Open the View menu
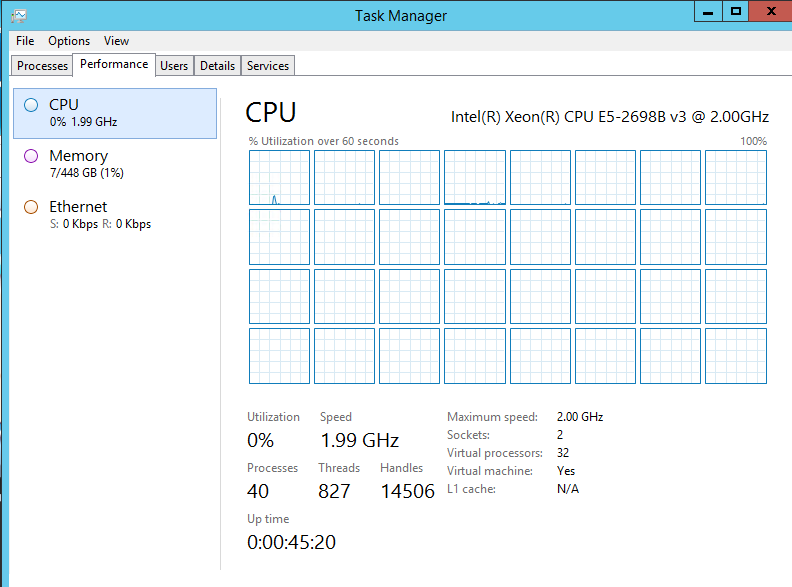The image size is (792, 587). (116, 41)
